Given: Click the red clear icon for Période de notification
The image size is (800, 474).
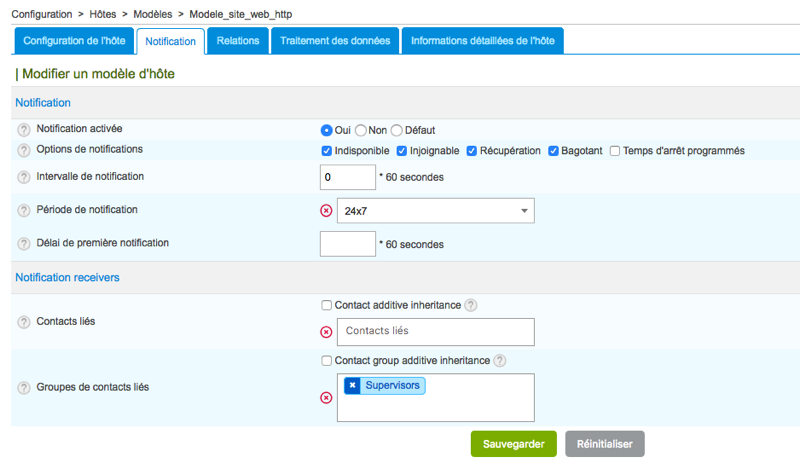Looking at the screenshot, I should pos(326,211).
